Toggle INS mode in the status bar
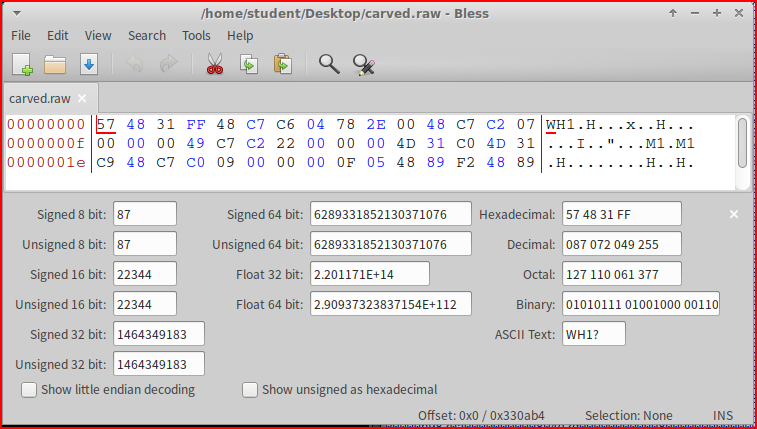This screenshot has height=429, width=757. (722, 415)
